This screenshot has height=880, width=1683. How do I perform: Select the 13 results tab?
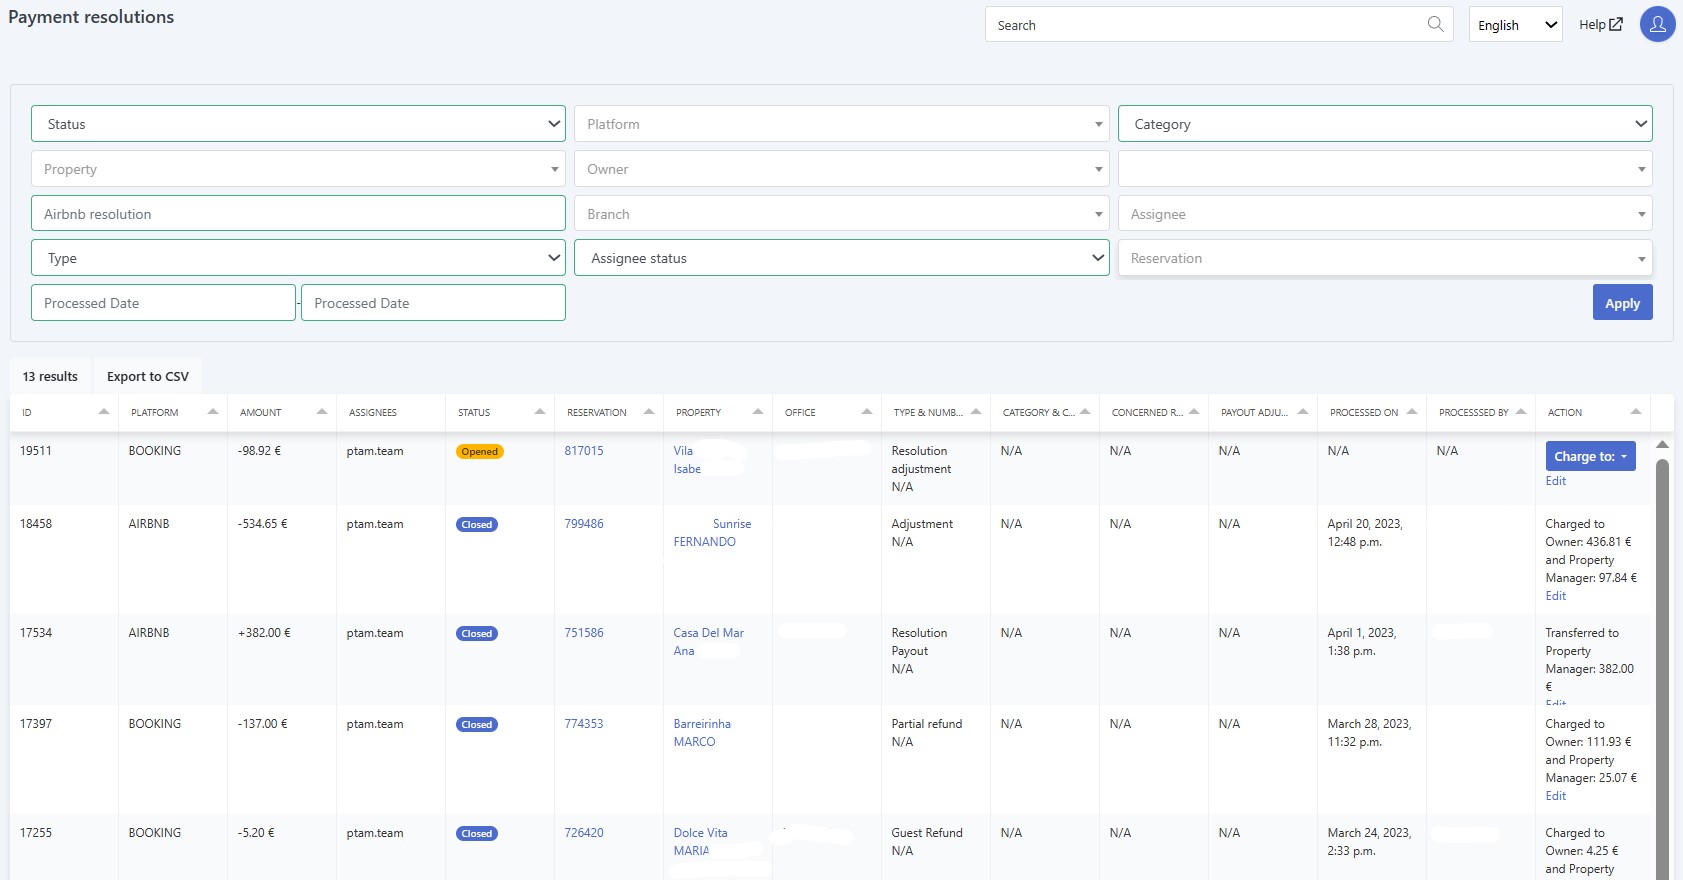click(x=50, y=376)
